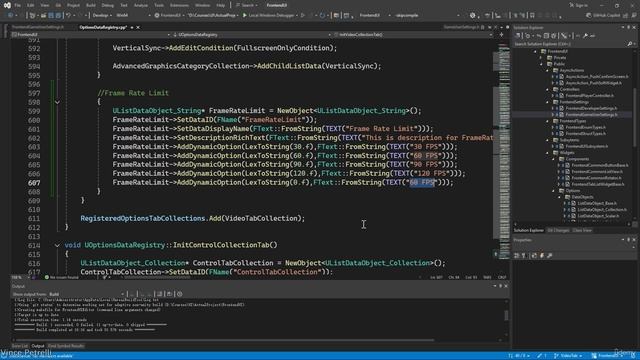The width and height of the screenshot is (640, 360).
Task: Select FrontendEnumTypes.h file
Action: [x=585, y=127]
